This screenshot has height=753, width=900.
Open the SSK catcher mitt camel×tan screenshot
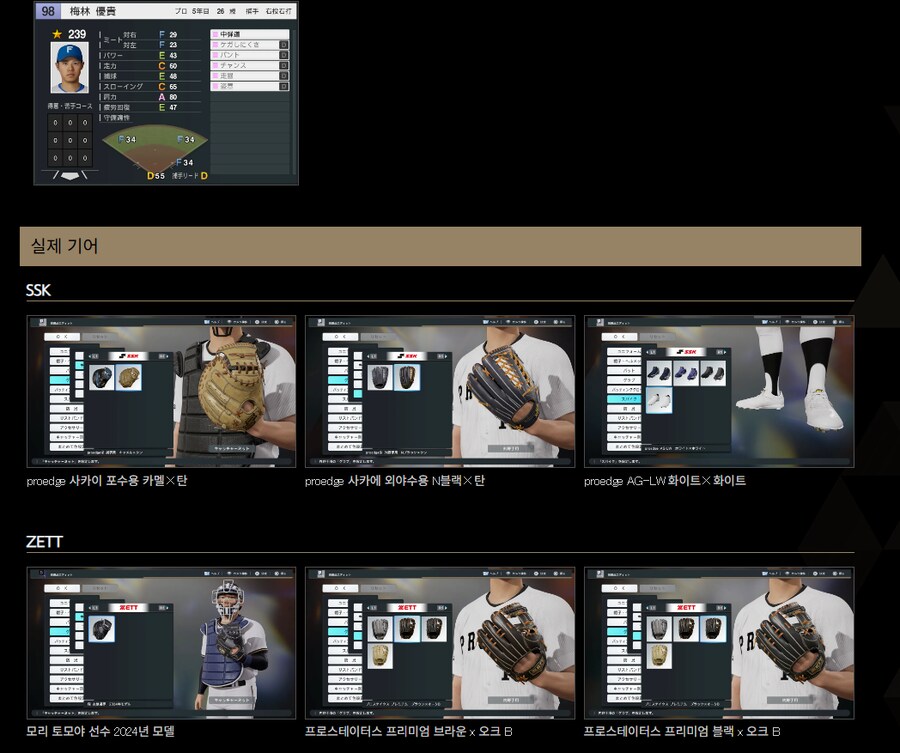[161, 392]
